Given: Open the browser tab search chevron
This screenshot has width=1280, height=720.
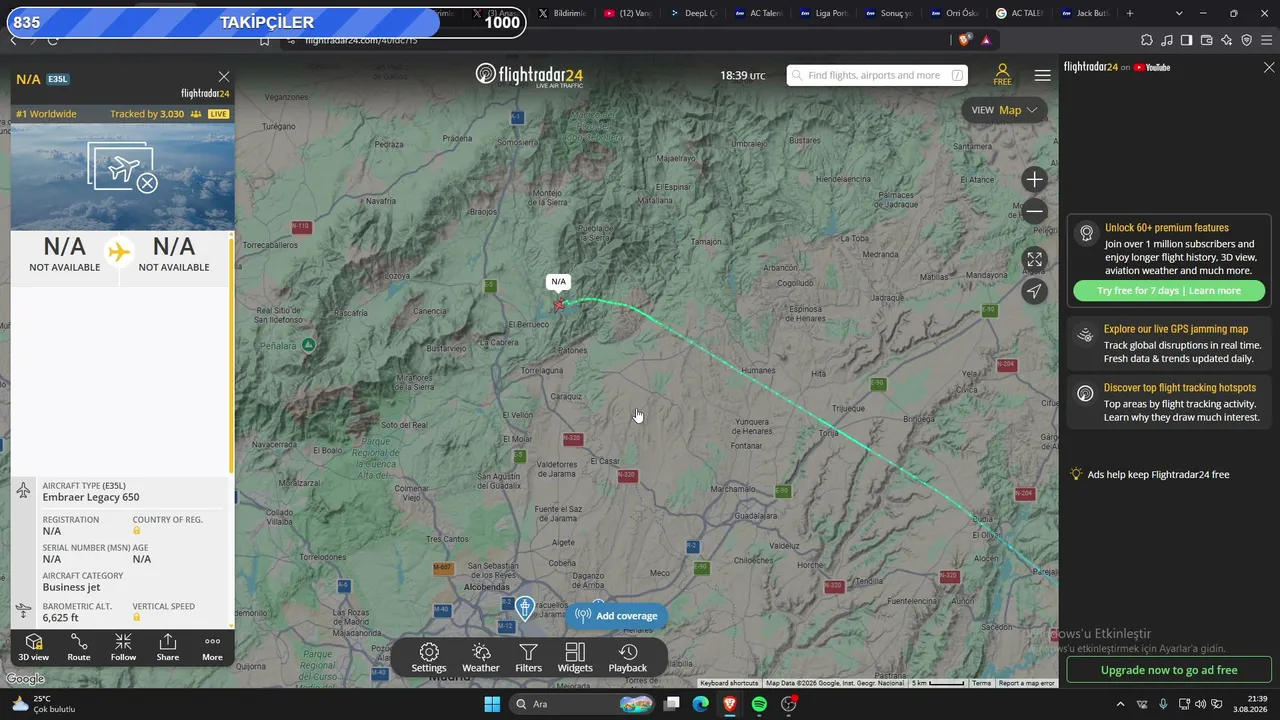Looking at the screenshot, I should 1179,13.
